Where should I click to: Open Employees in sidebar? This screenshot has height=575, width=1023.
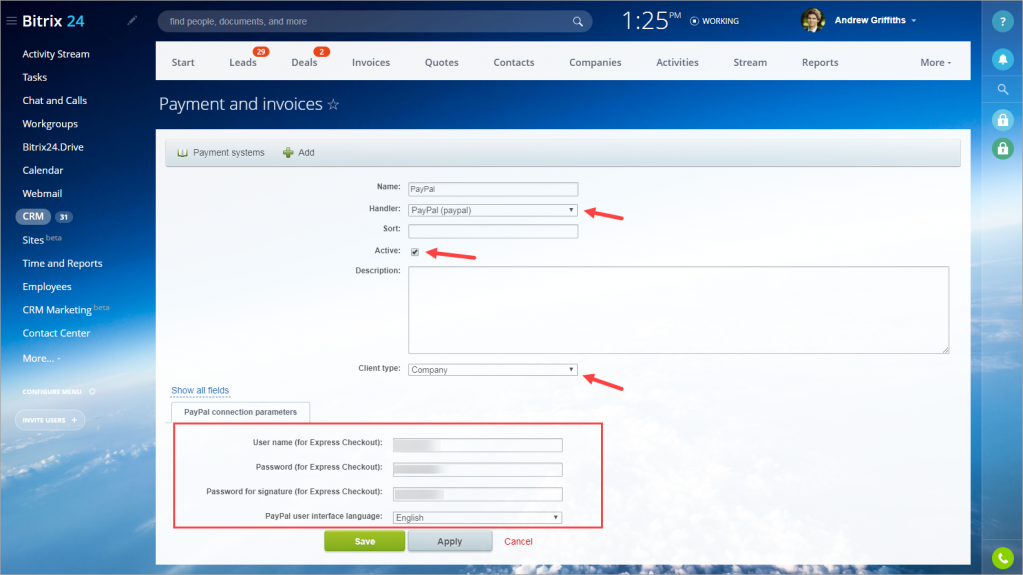point(46,287)
